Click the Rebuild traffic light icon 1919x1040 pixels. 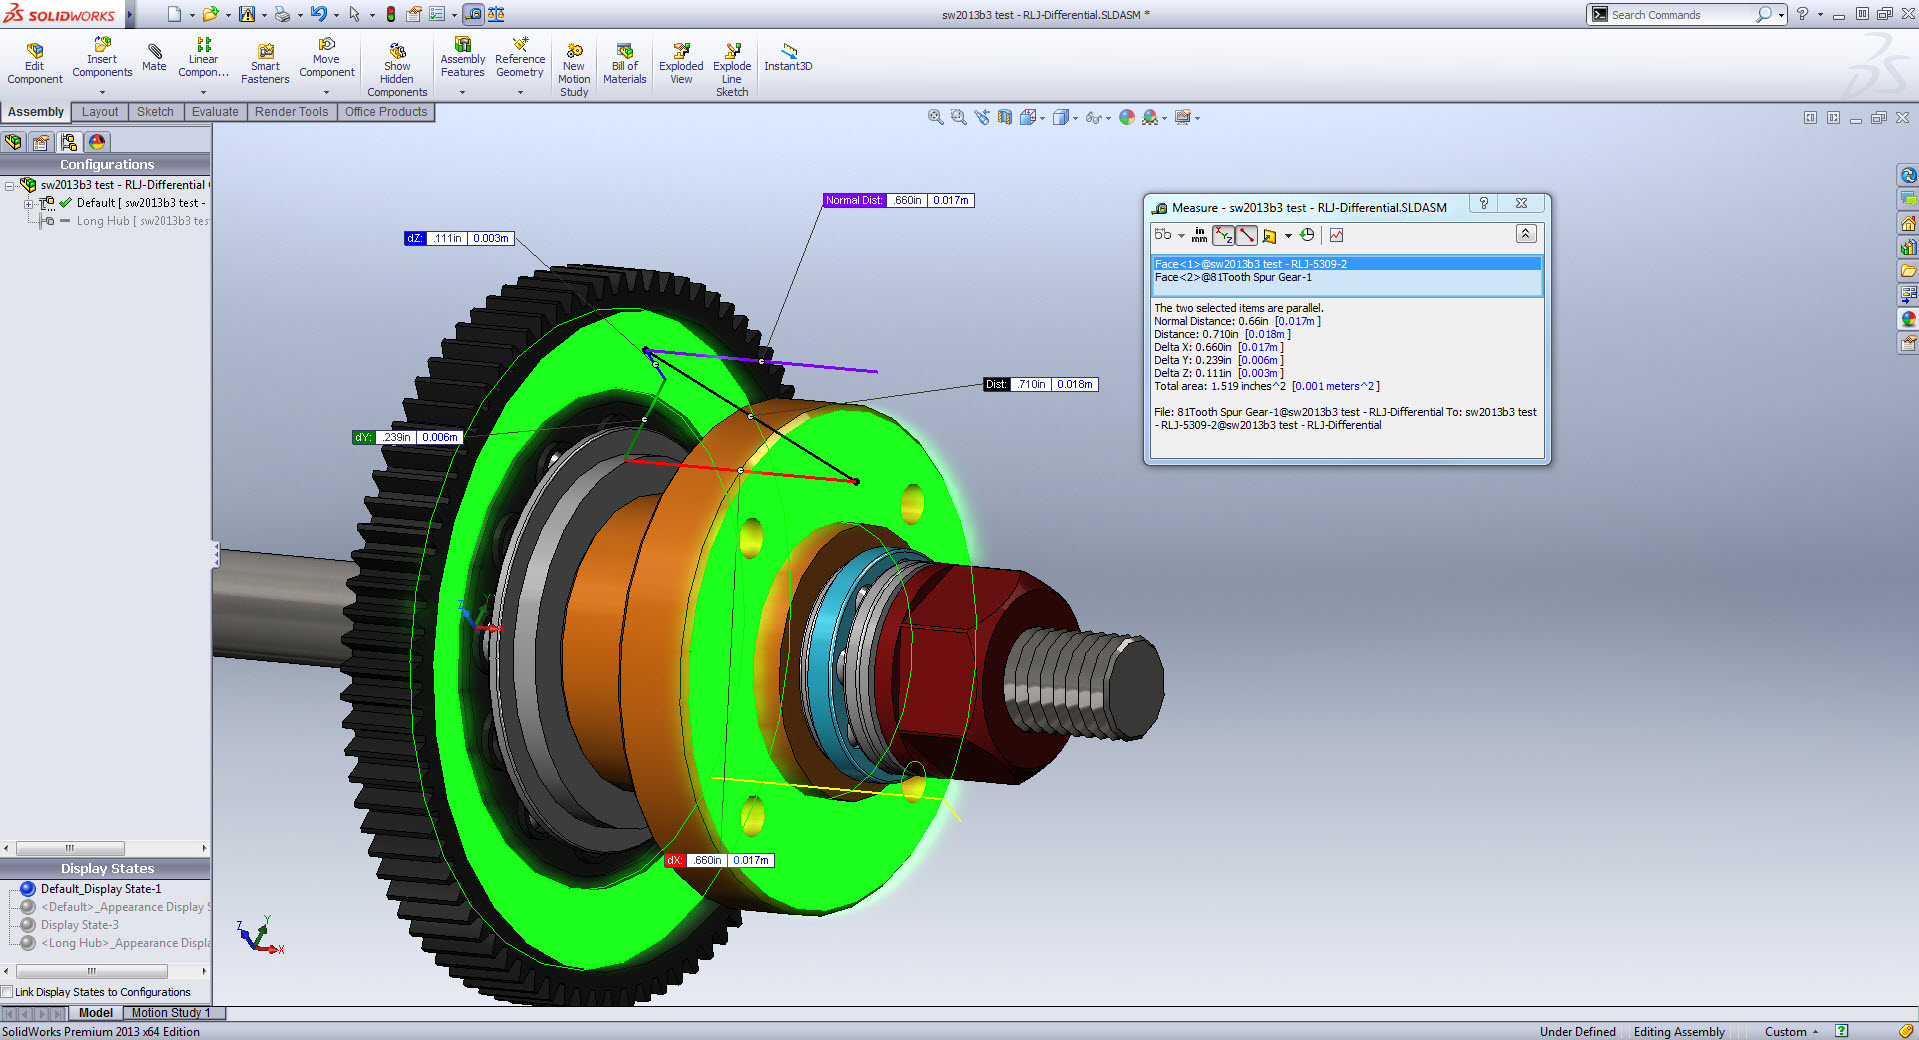tap(391, 14)
